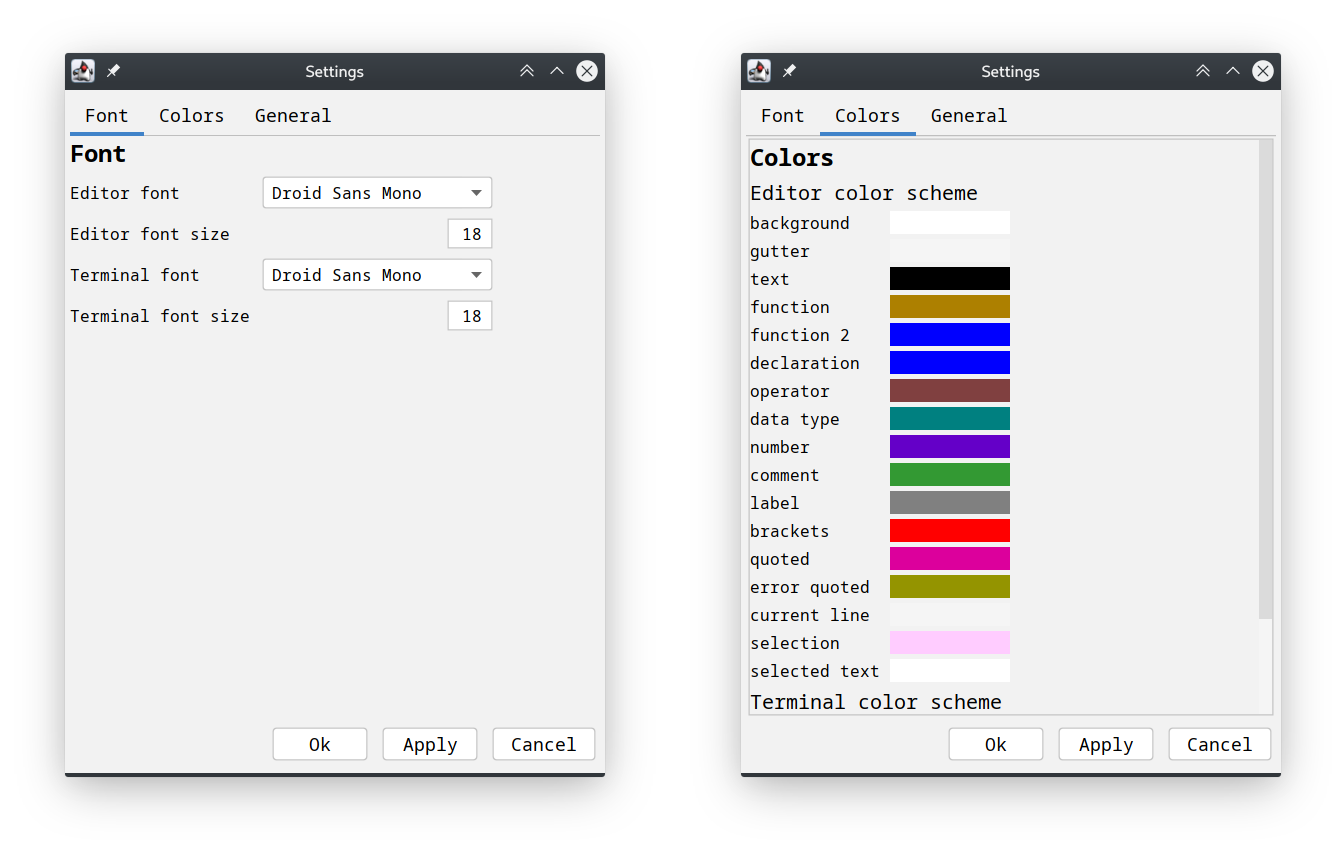Click the 'current line' label
The image size is (1343, 856).
pyautogui.click(x=810, y=615)
